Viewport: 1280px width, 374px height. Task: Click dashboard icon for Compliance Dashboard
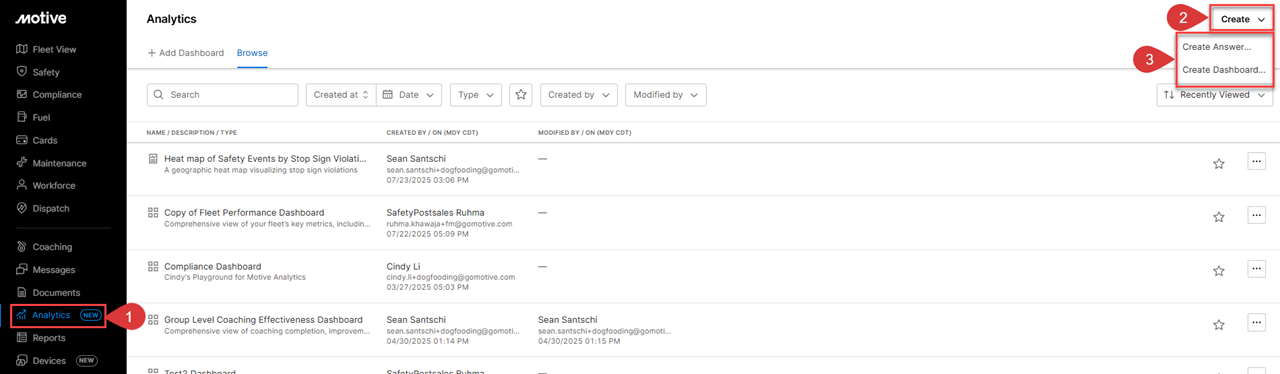tap(153, 267)
